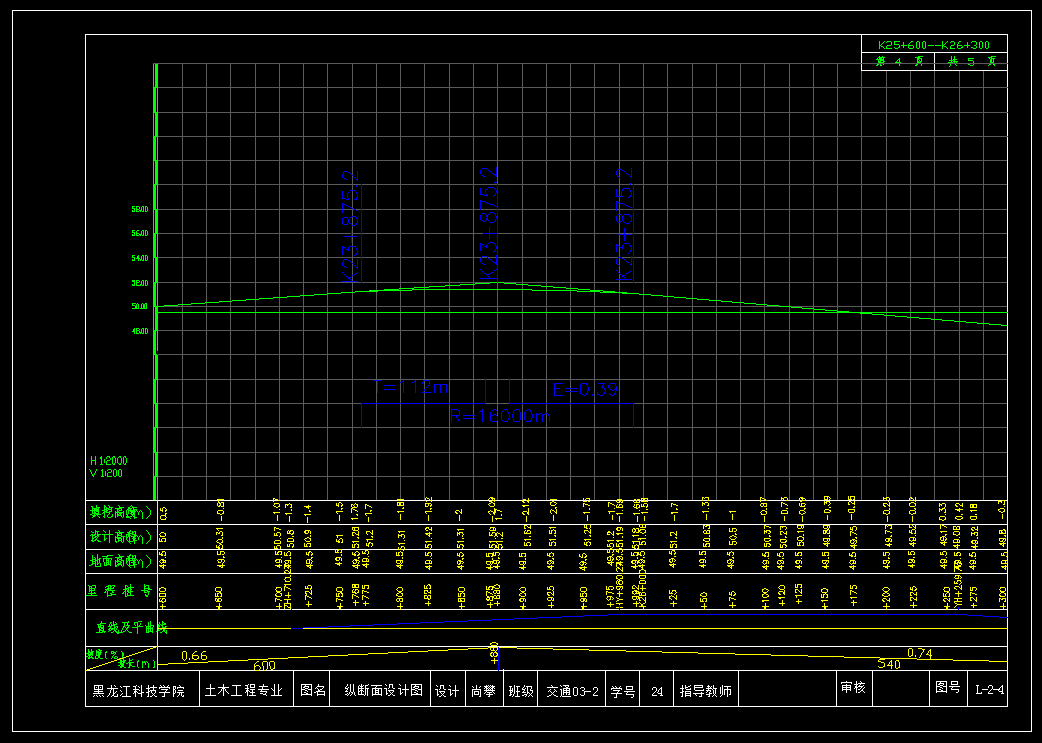Viewport: 1042px width, 743px height.
Task: Select the 直线及平曲线 row label
Action: coord(132,628)
